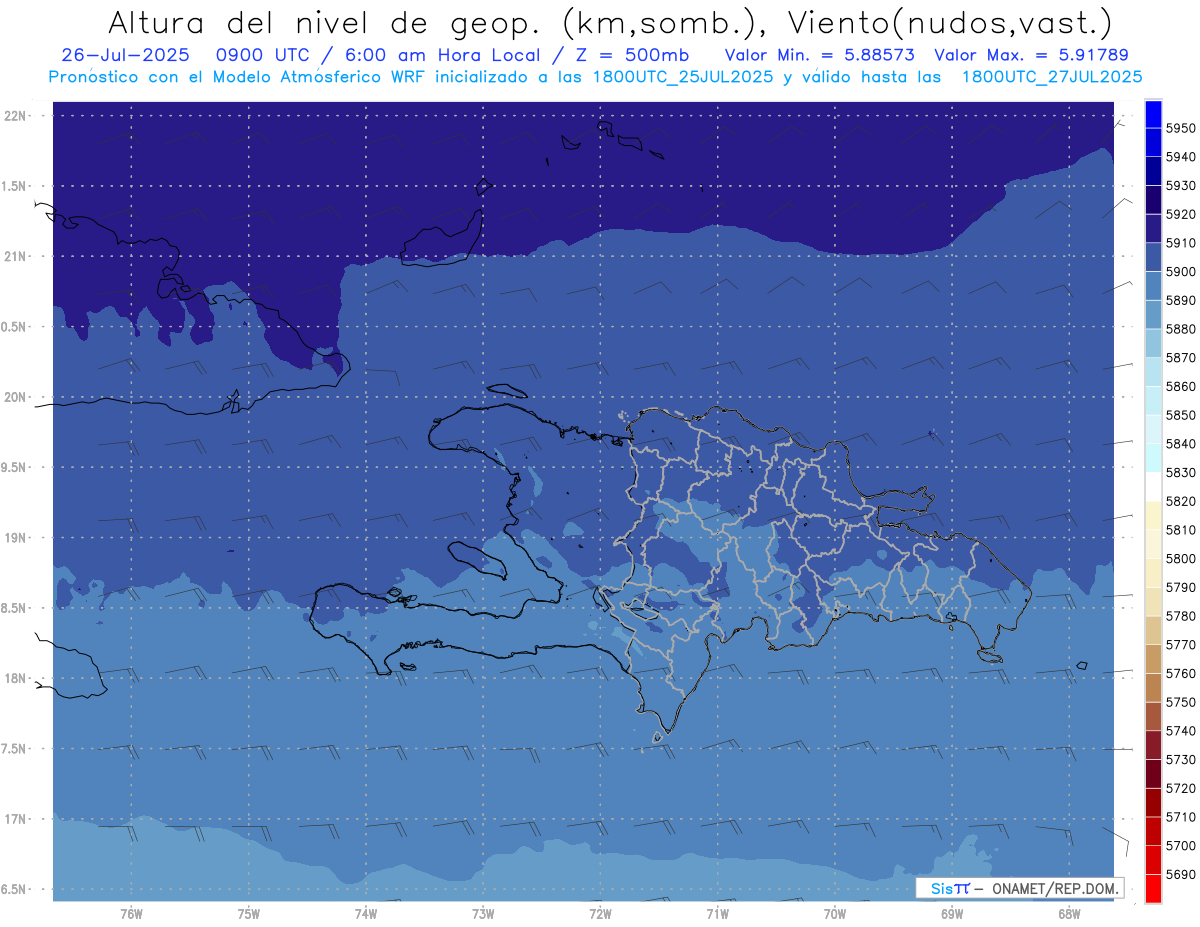This screenshot has width=1200, height=927.
Task: Click the bright red swatch below 5690
Action: [1153, 888]
